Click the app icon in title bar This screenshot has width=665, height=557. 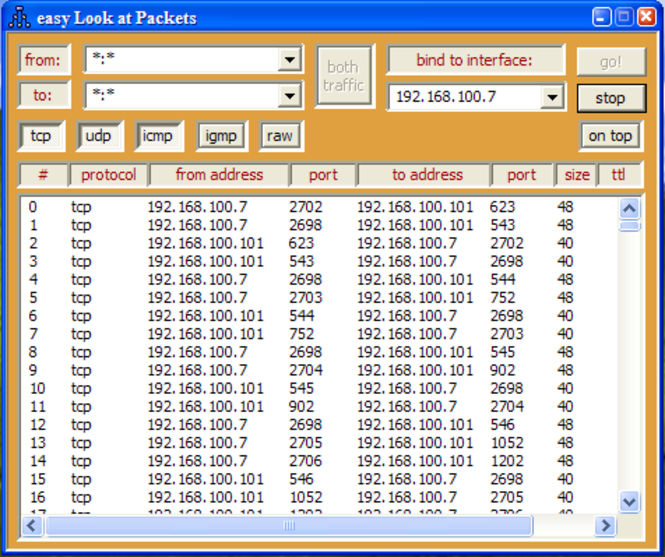(18, 18)
